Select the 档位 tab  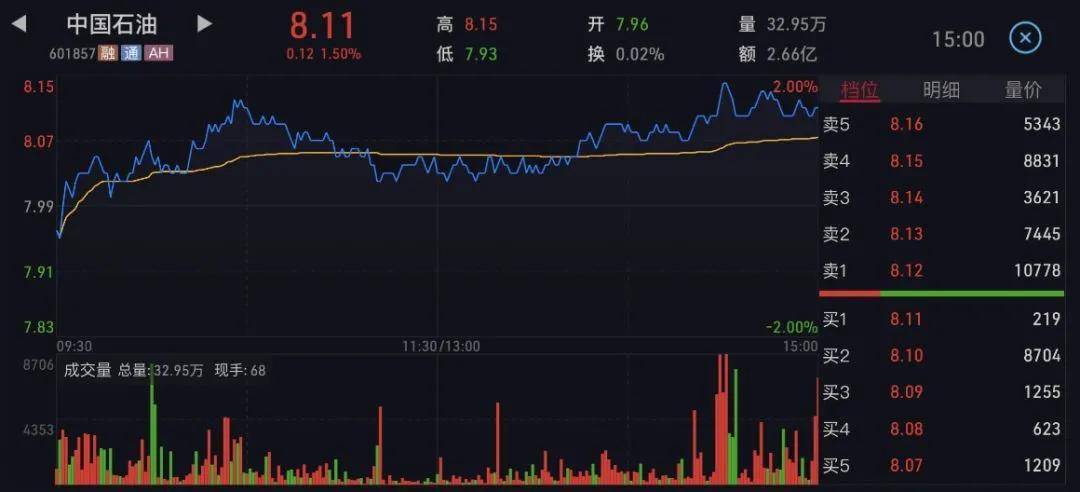tap(860, 90)
